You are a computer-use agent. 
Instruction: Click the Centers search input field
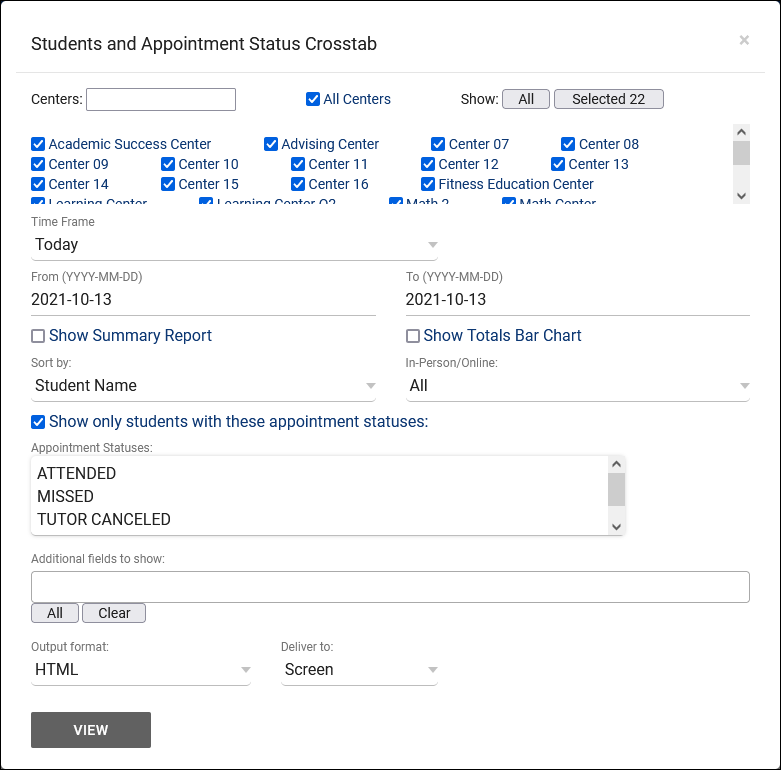coord(161,99)
